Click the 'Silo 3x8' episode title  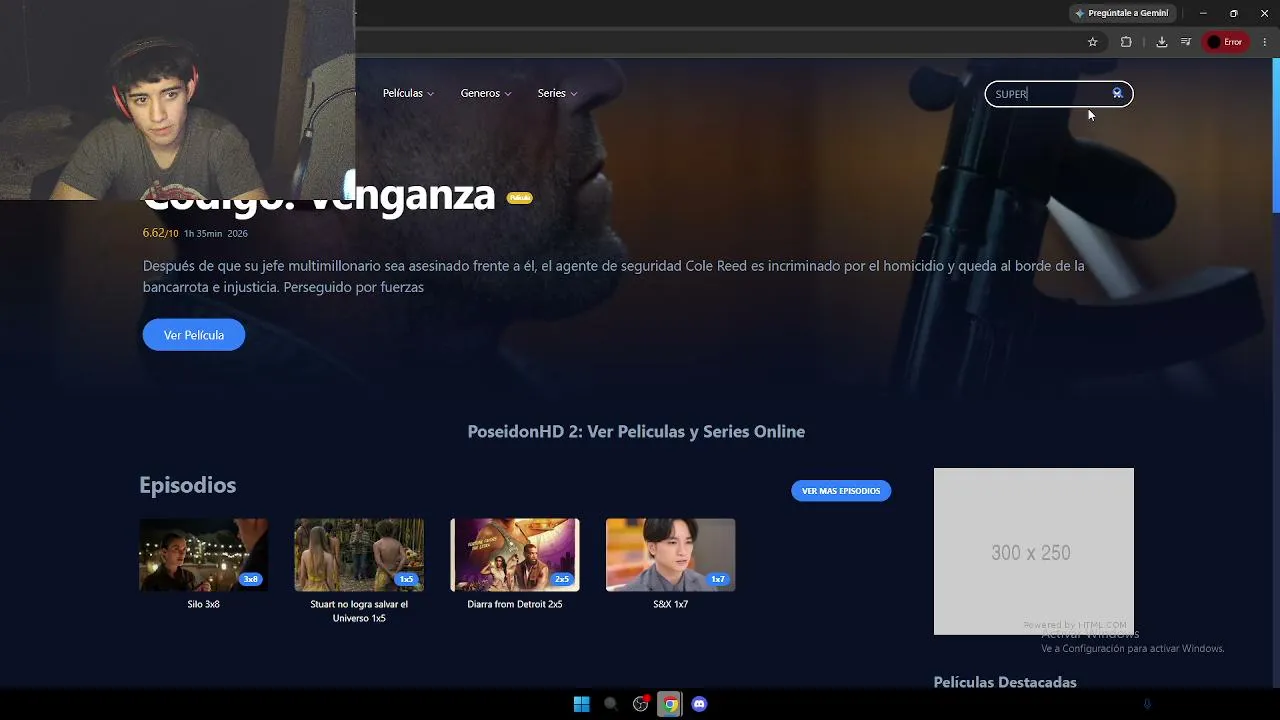click(x=203, y=604)
